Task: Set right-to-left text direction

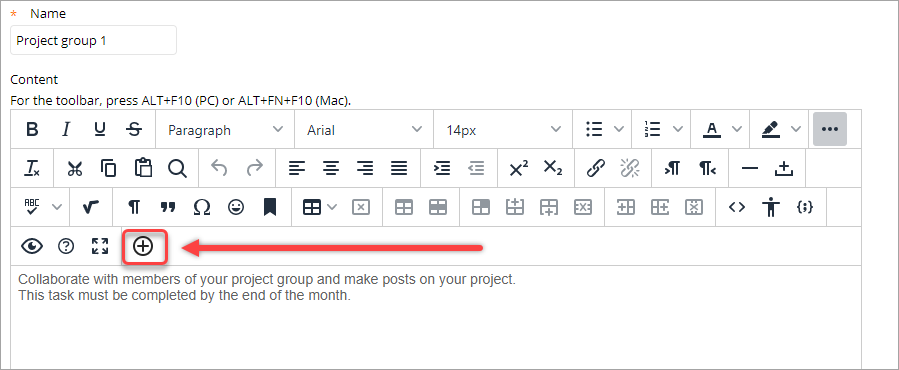Action: coord(707,168)
